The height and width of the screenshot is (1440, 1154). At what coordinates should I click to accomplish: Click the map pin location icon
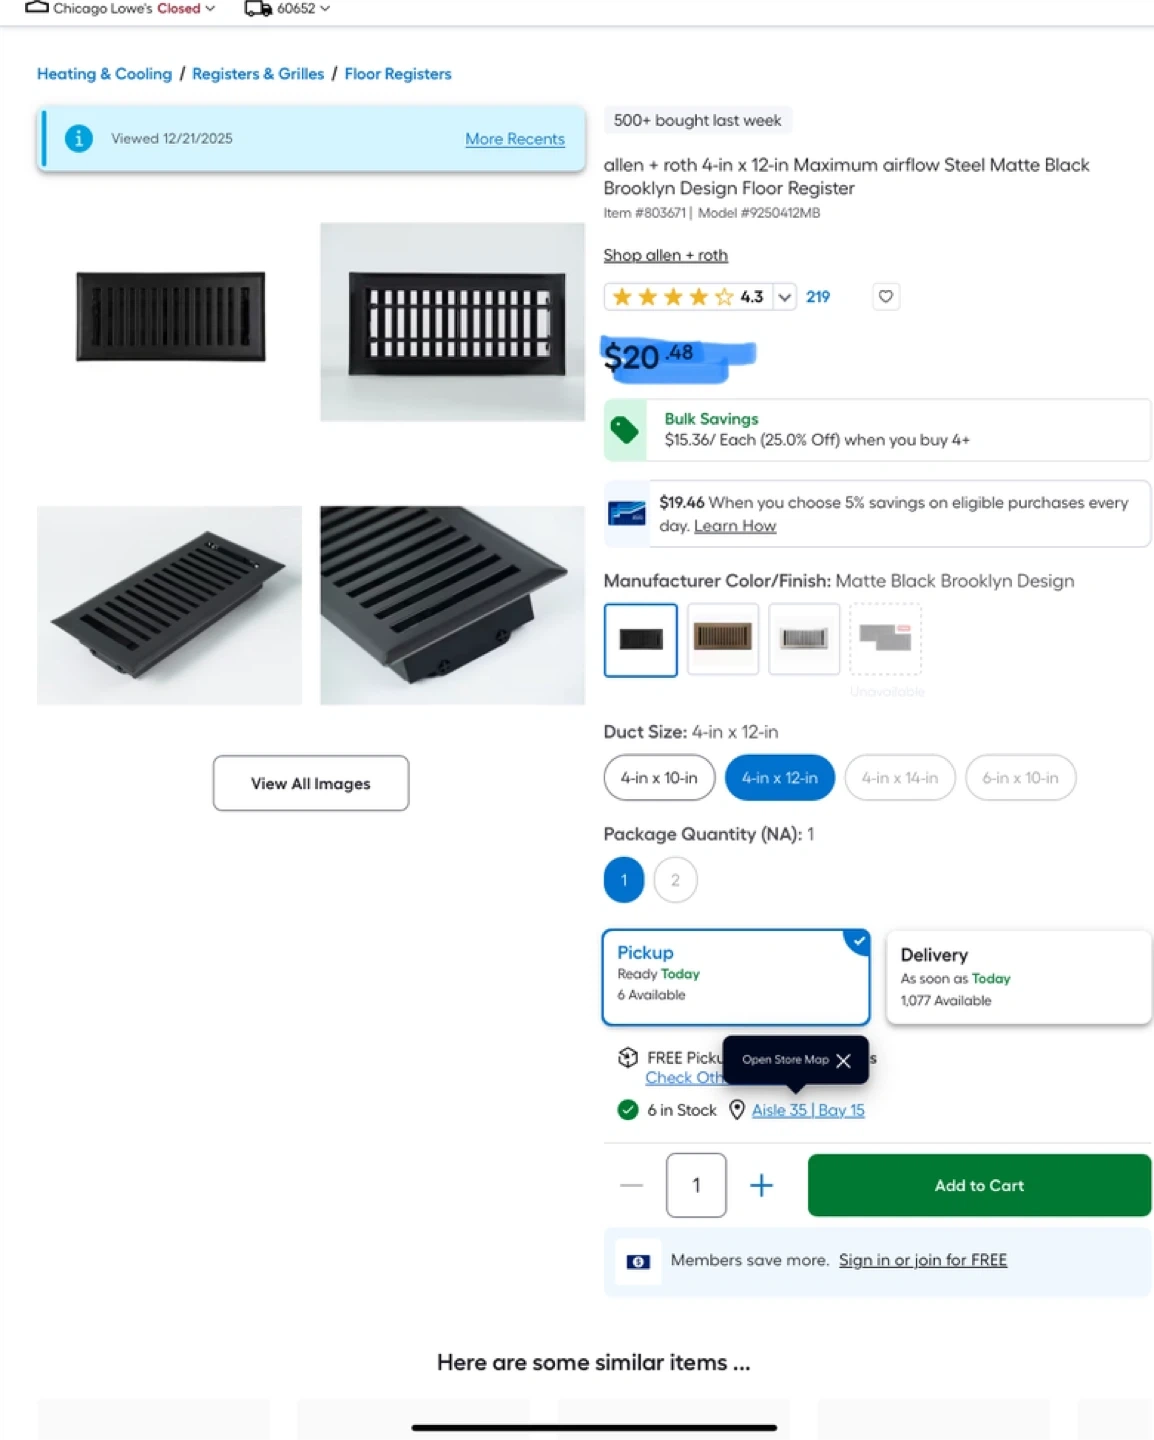737,1110
